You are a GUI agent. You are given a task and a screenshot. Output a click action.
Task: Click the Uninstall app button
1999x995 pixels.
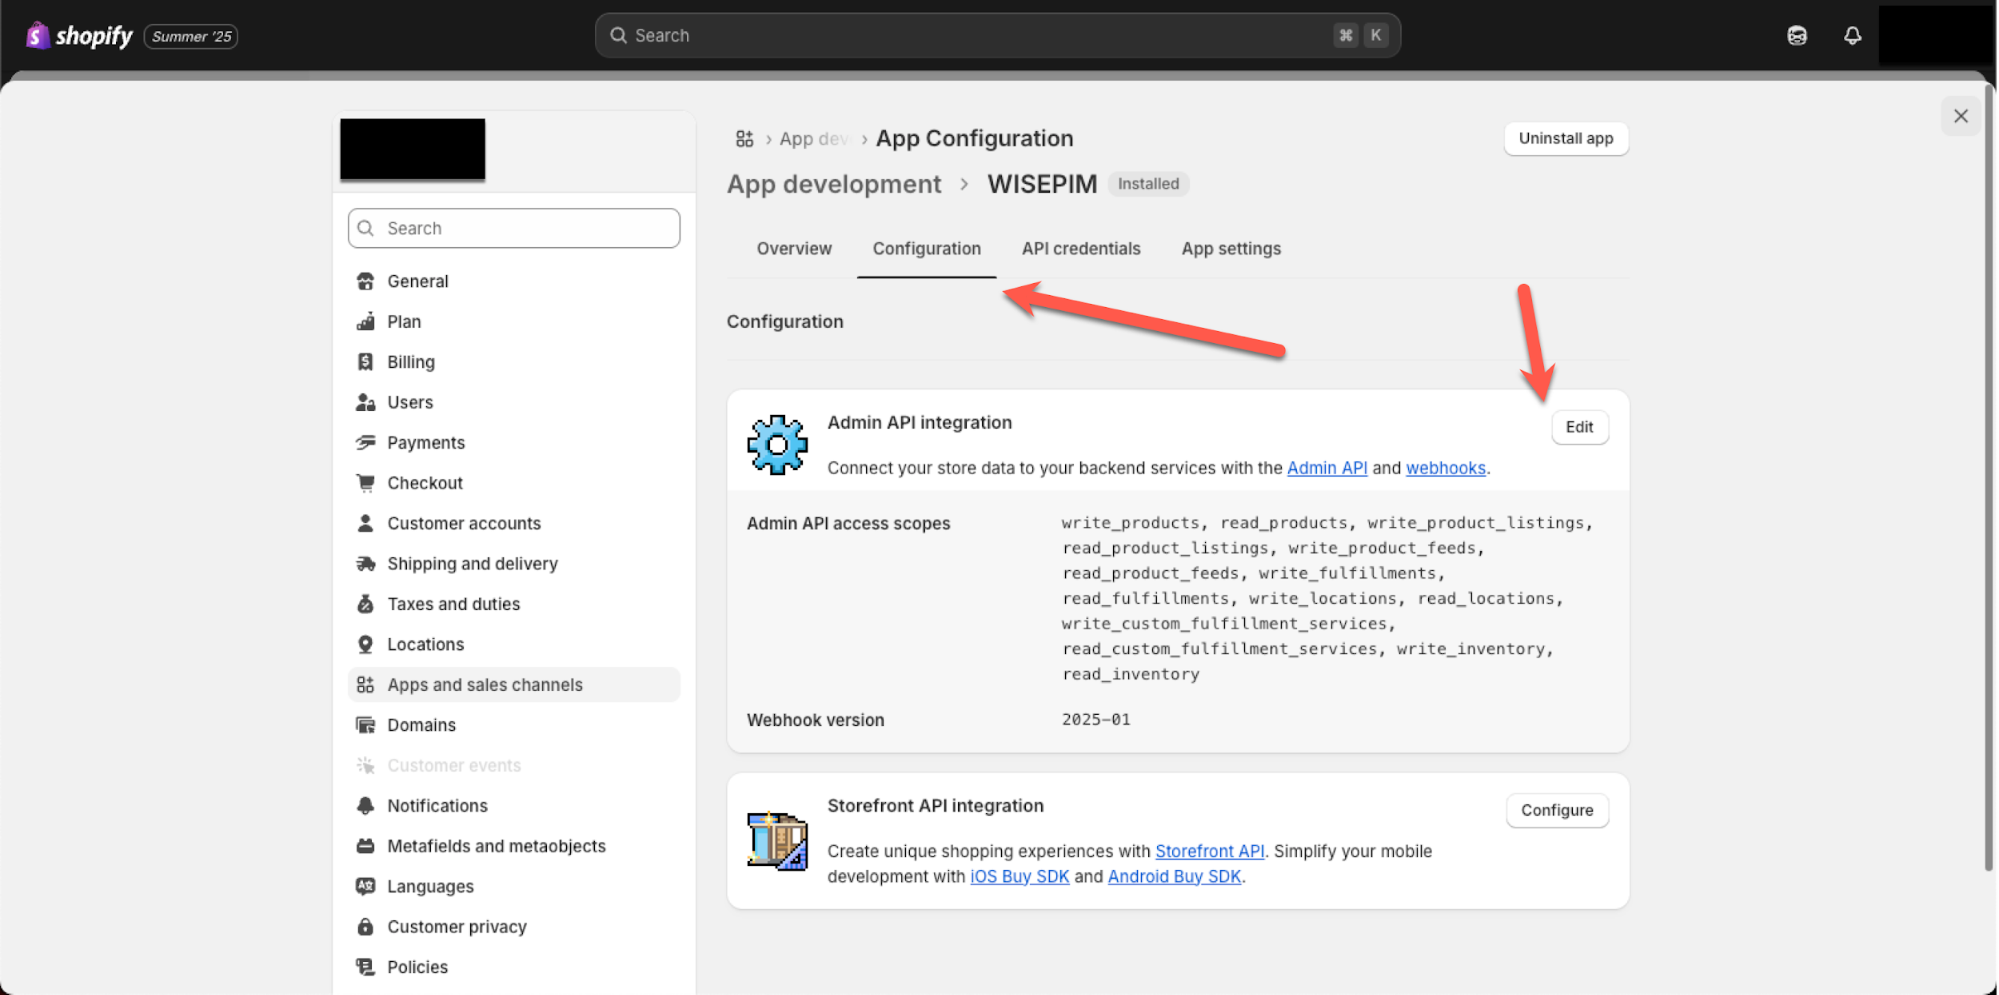(x=1565, y=138)
